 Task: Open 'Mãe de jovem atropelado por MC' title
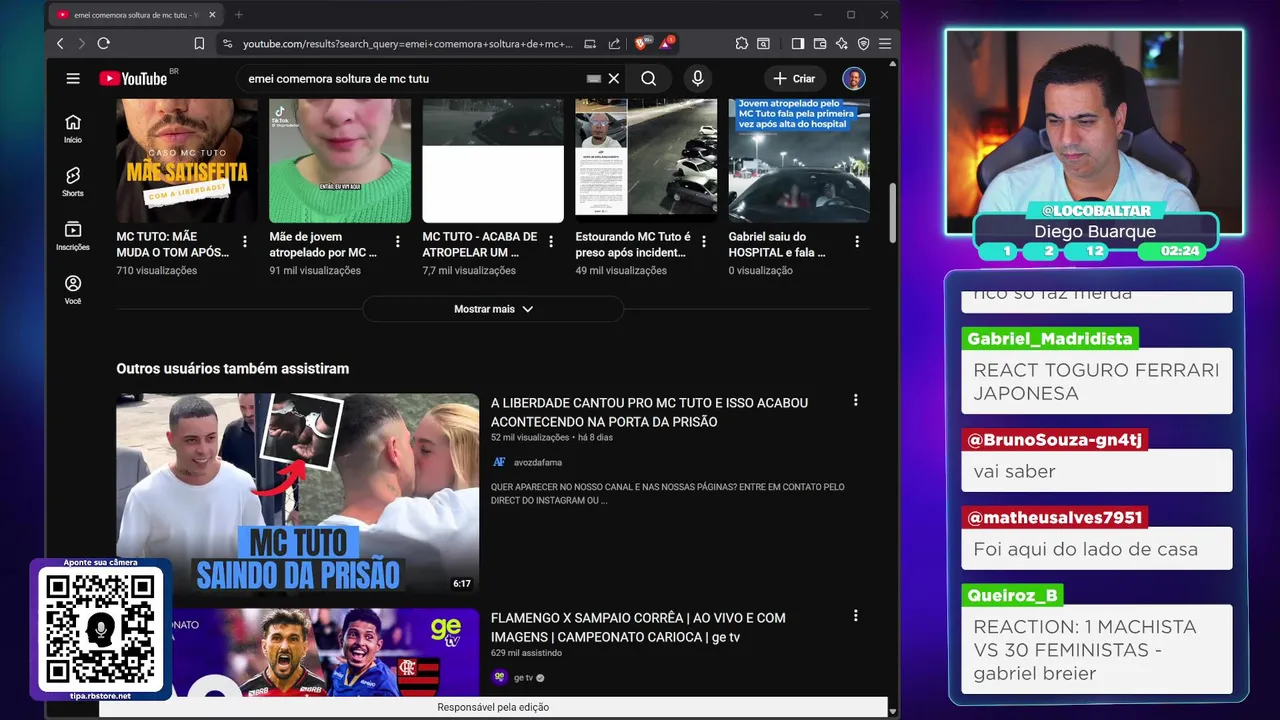(323, 245)
